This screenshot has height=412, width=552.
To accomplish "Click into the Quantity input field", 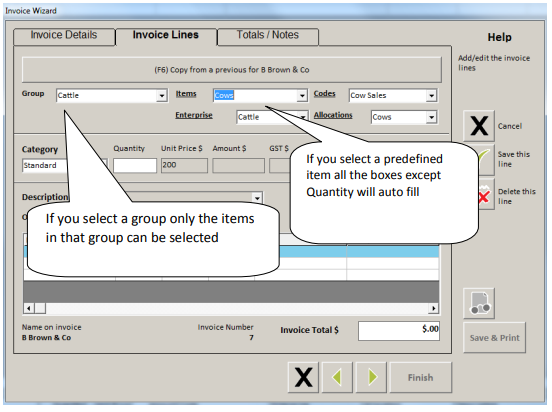I will pyautogui.click(x=135, y=166).
